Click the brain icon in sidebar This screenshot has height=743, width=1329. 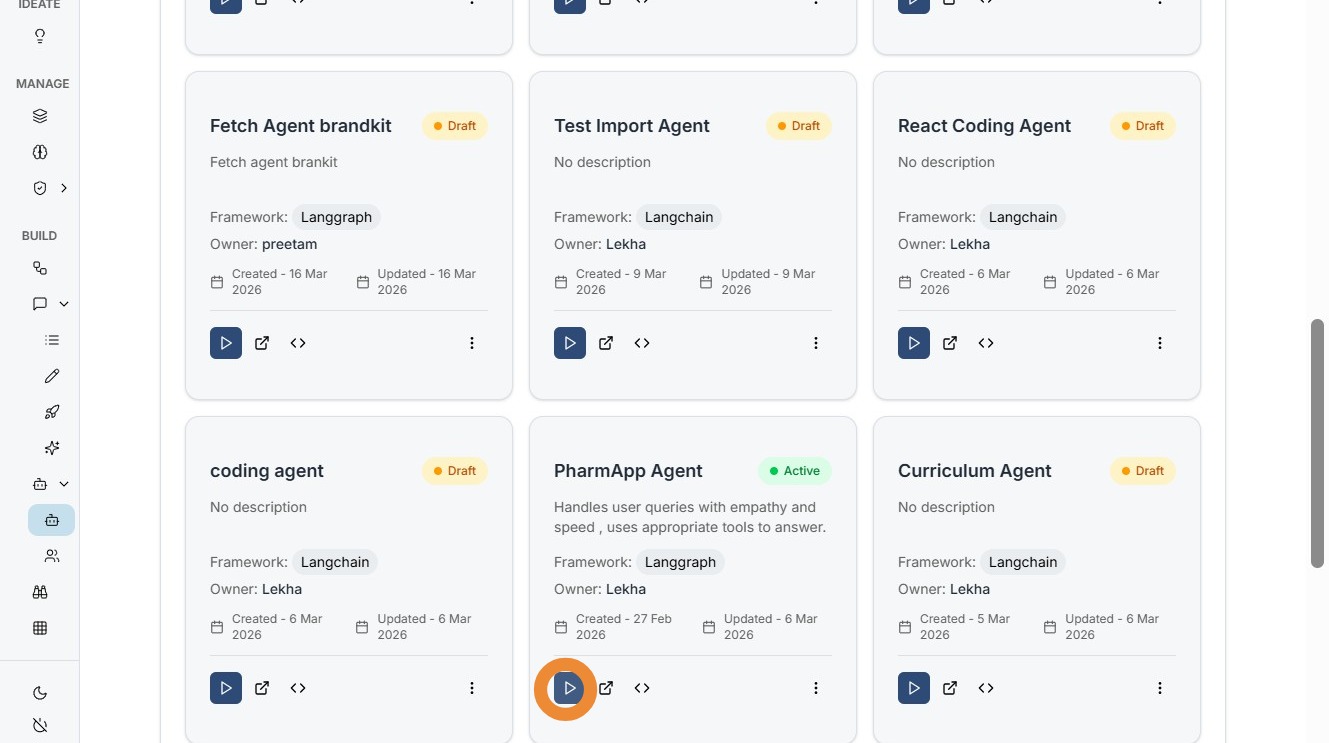tap(40, 152)
